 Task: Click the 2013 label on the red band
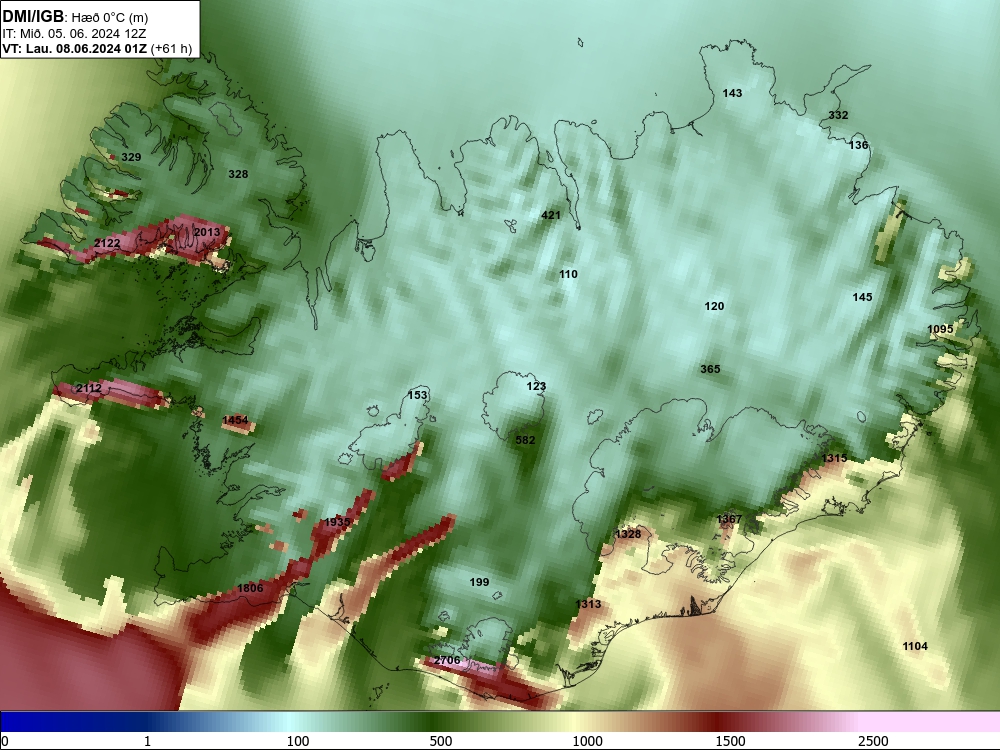click(207, 232)
